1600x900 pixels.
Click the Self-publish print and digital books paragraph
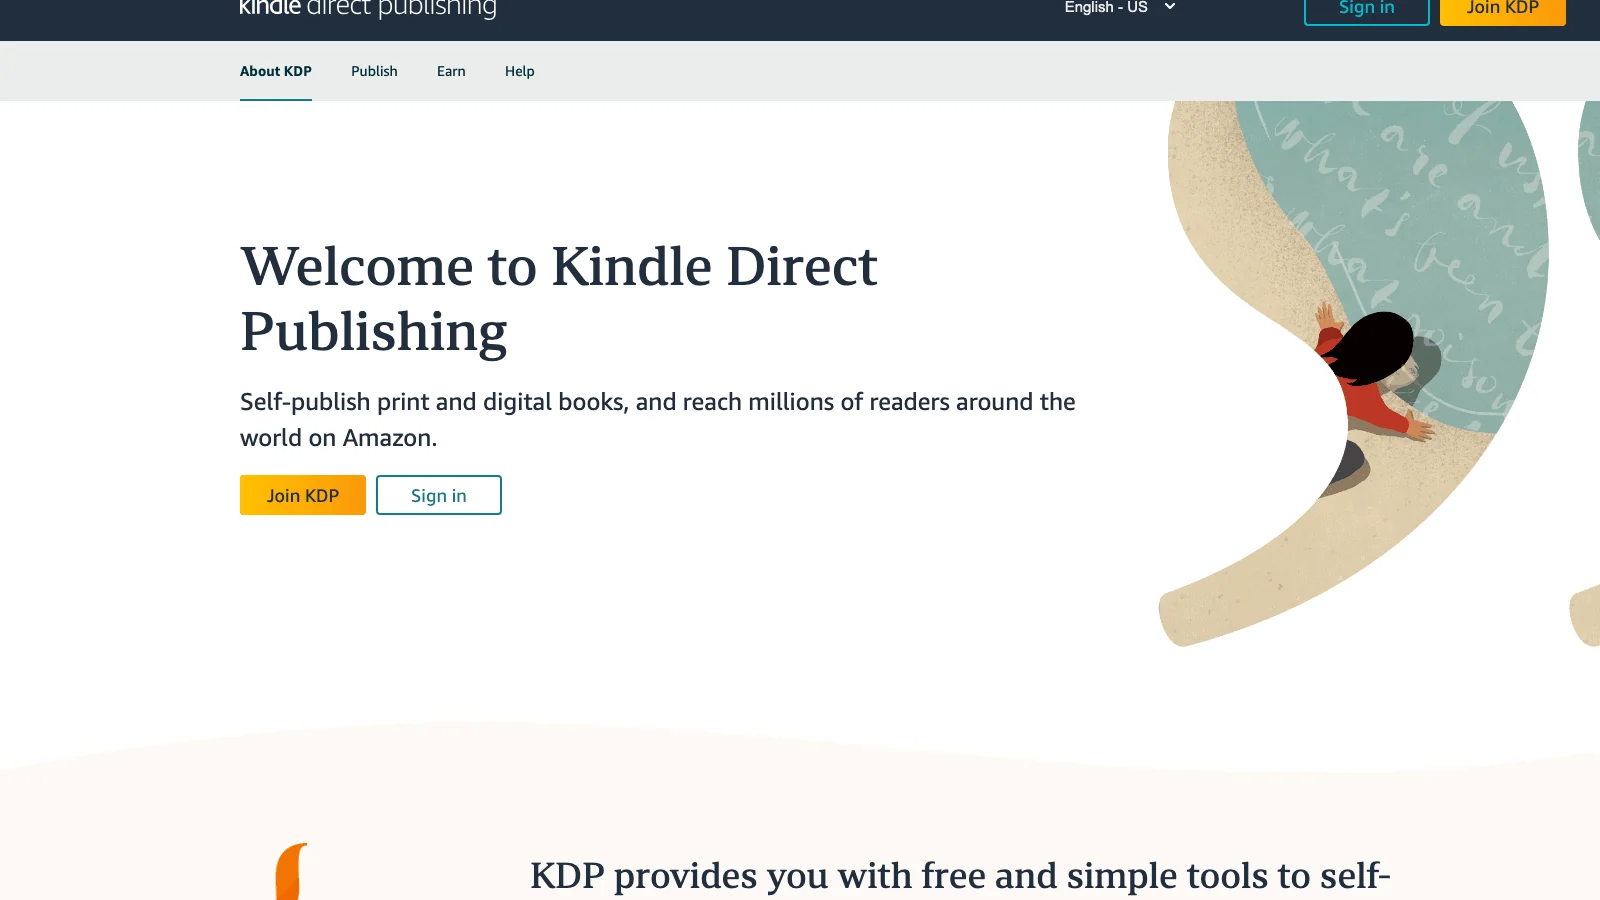pos(658,419)
